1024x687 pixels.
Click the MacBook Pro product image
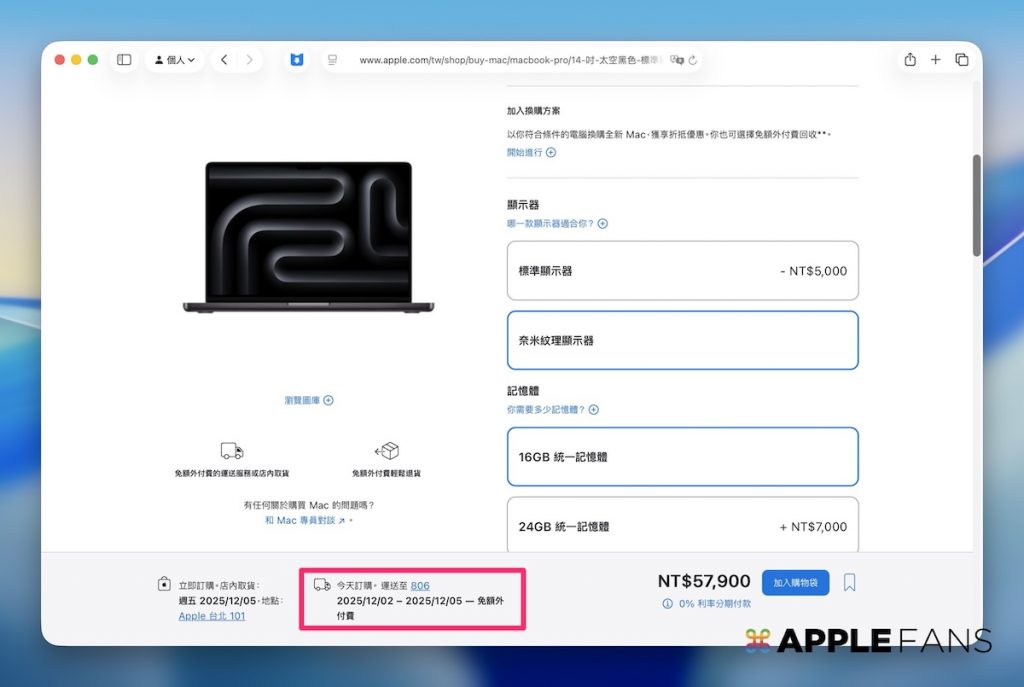click(308, 237)
